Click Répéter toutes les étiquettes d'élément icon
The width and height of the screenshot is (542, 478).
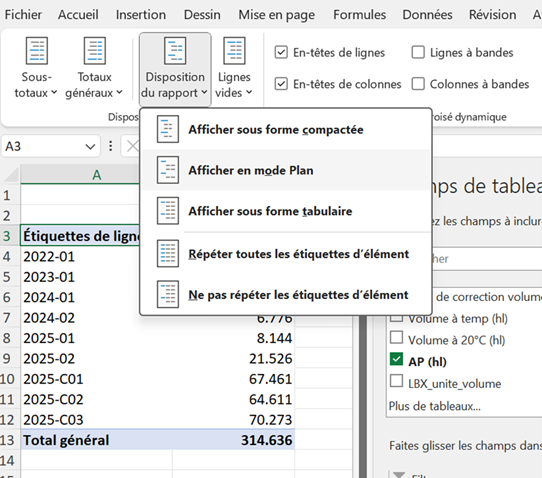[168, 254]
